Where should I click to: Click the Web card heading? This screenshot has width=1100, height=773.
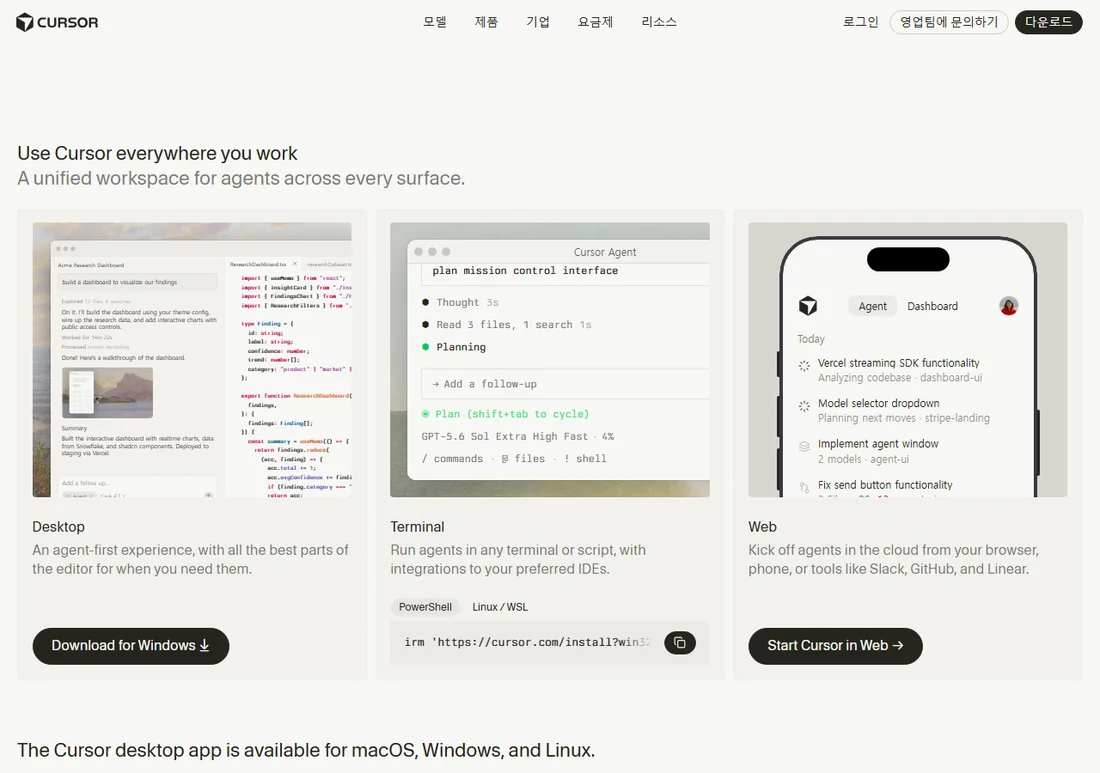coord(763,527)
